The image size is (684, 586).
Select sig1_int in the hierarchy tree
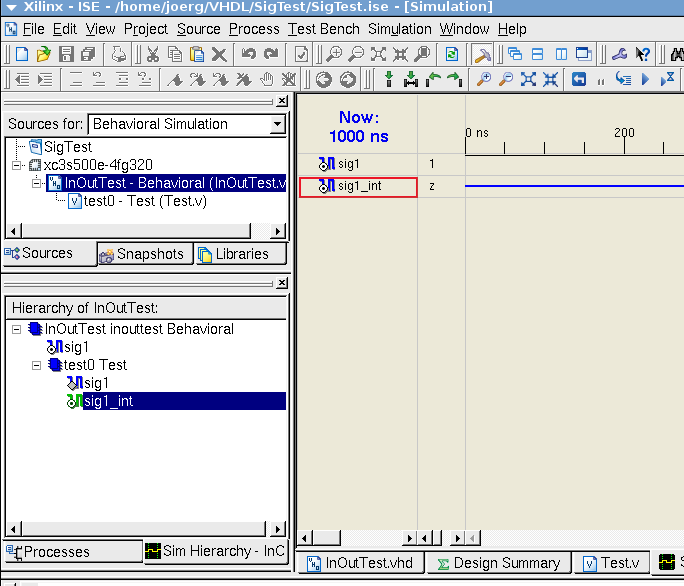tap(109, 401)
